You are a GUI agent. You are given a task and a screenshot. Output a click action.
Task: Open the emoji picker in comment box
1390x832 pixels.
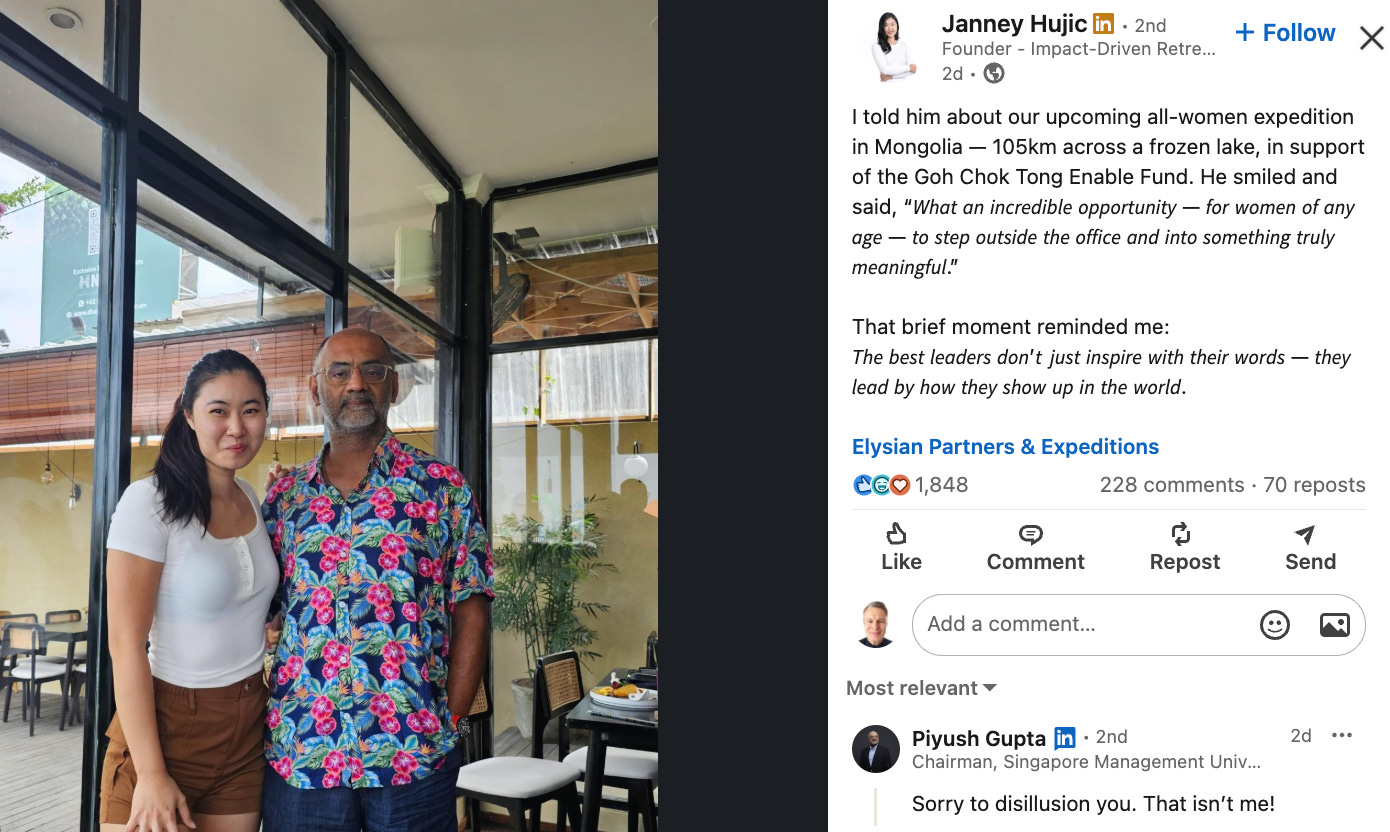click(x=1274, y=625)
